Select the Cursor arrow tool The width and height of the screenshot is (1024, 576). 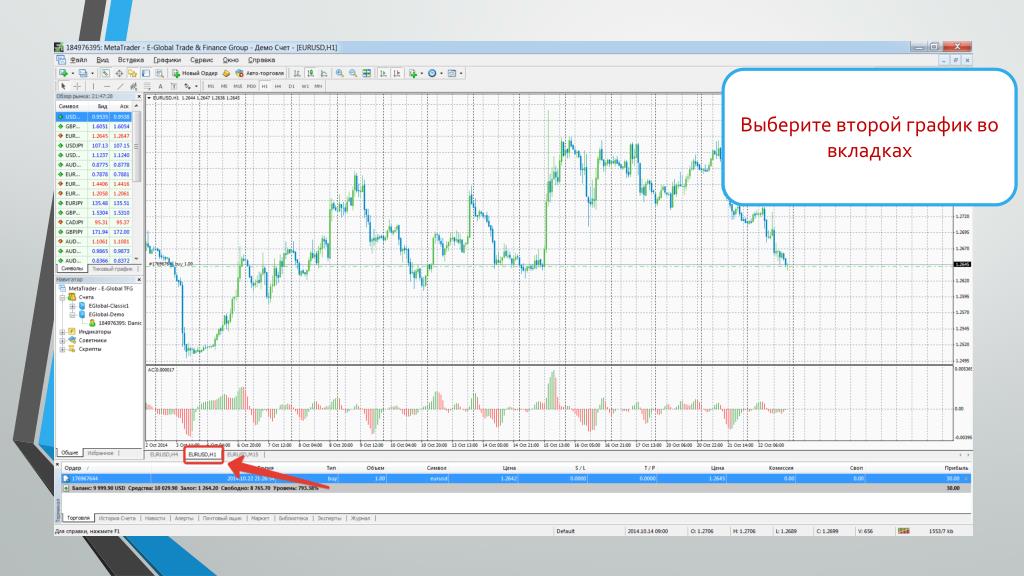pos(63,86)
